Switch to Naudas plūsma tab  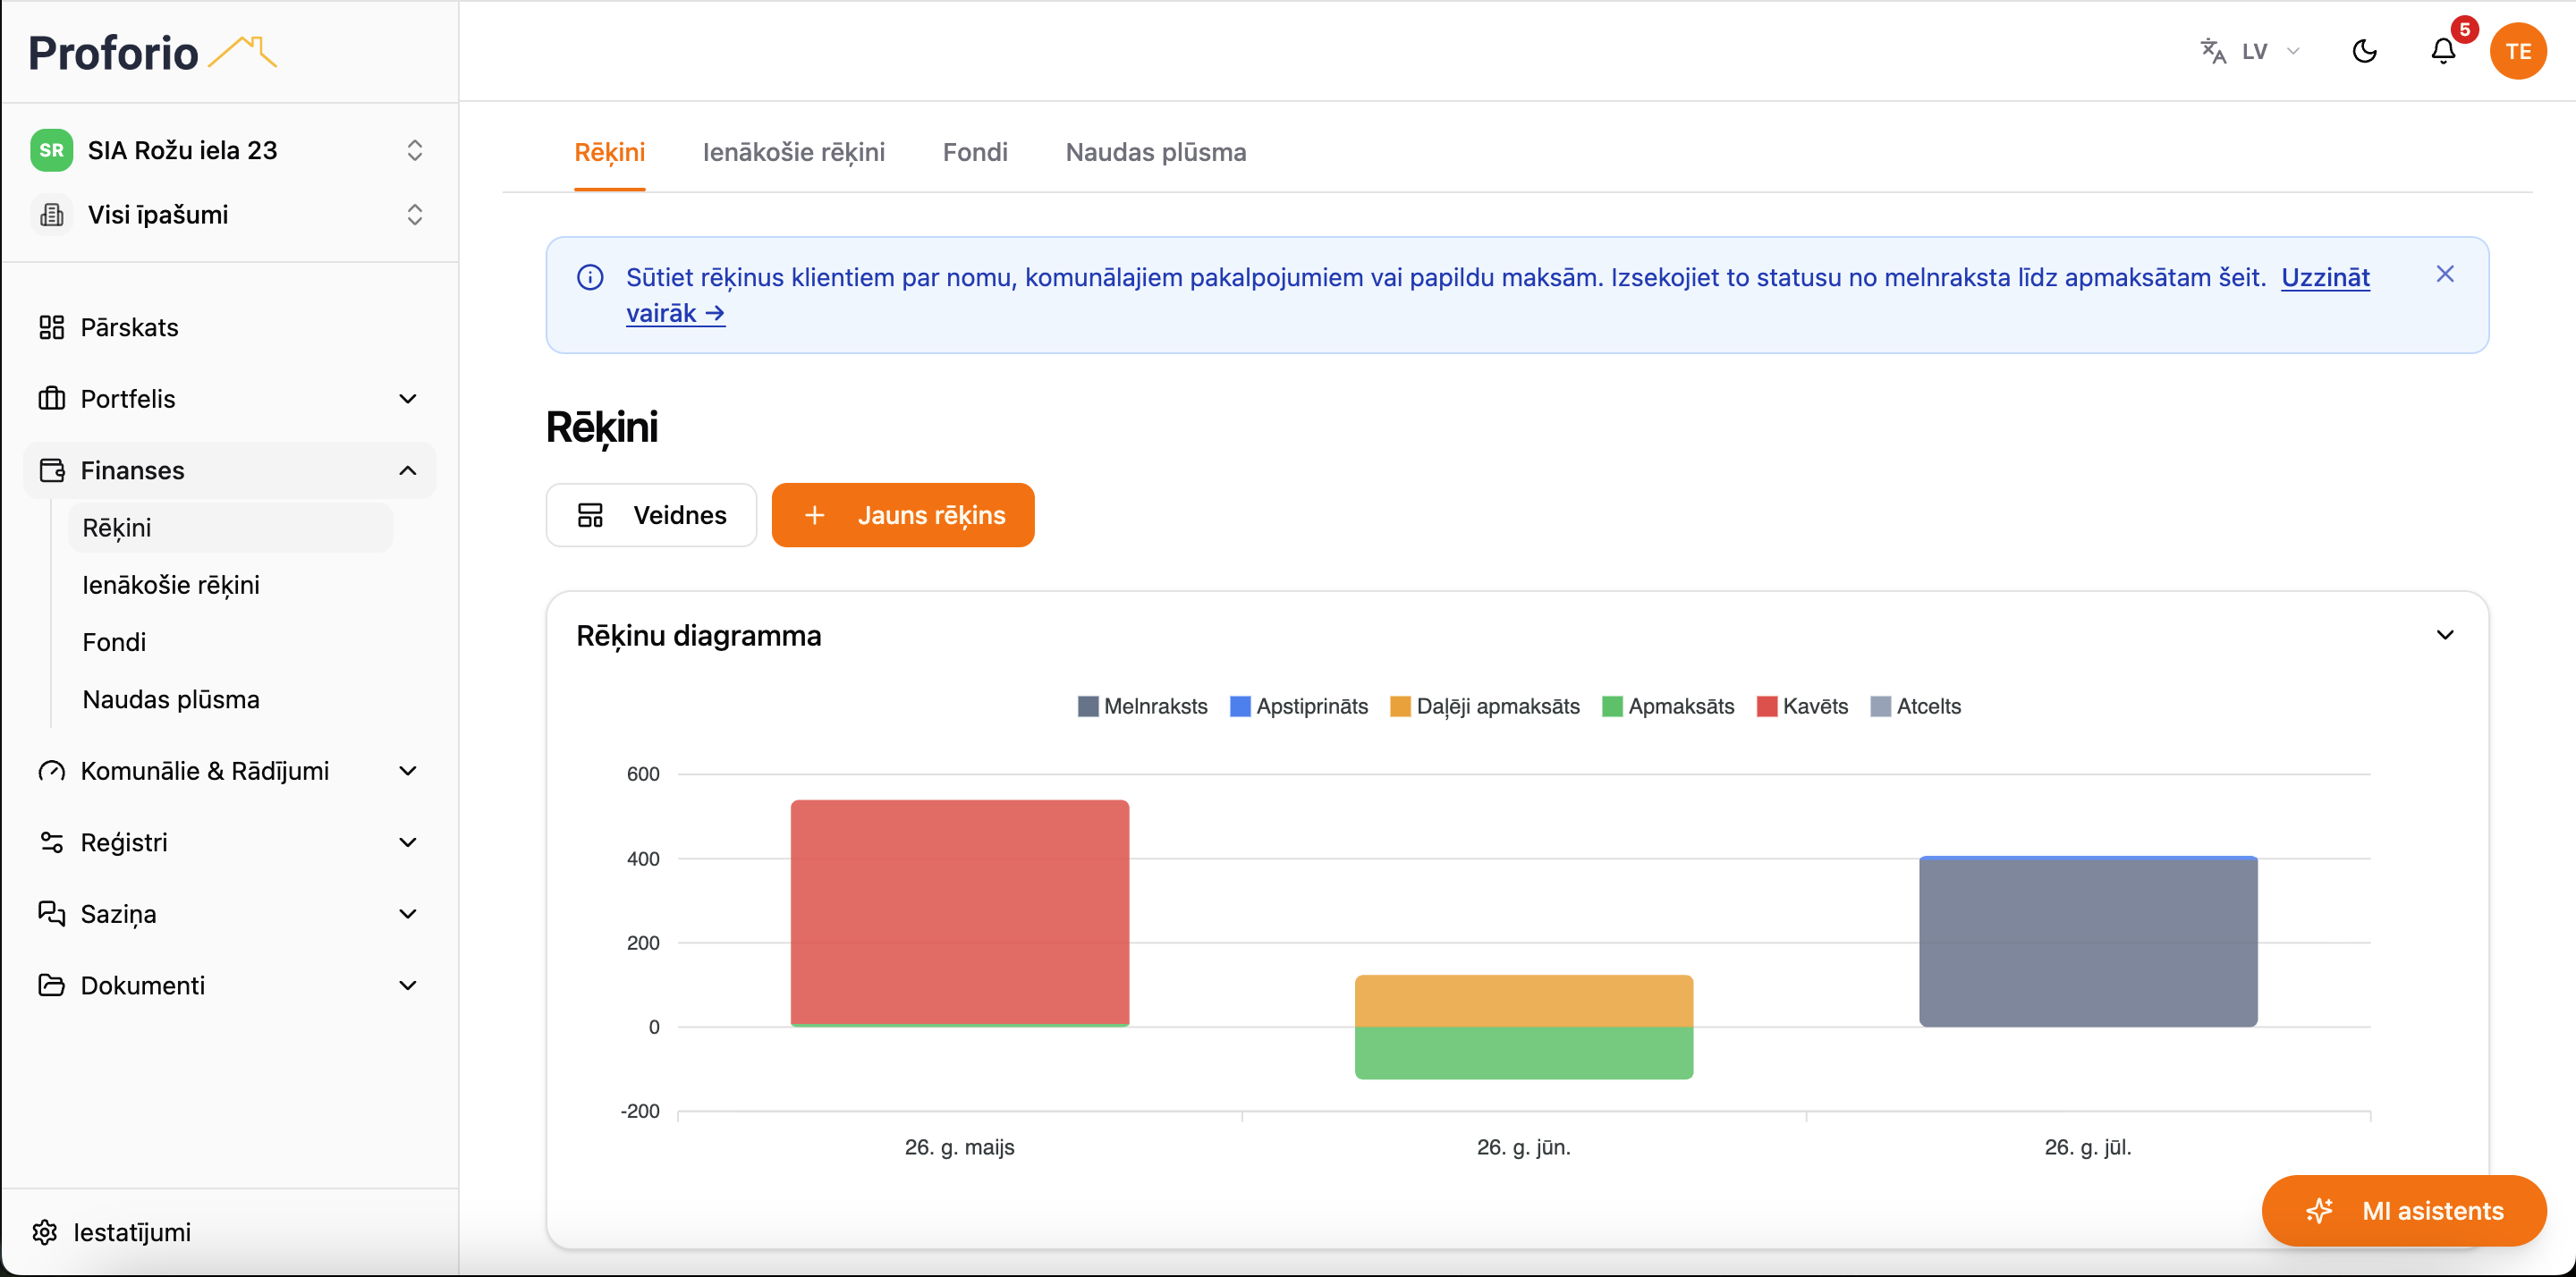click(x=1155, y=152)
